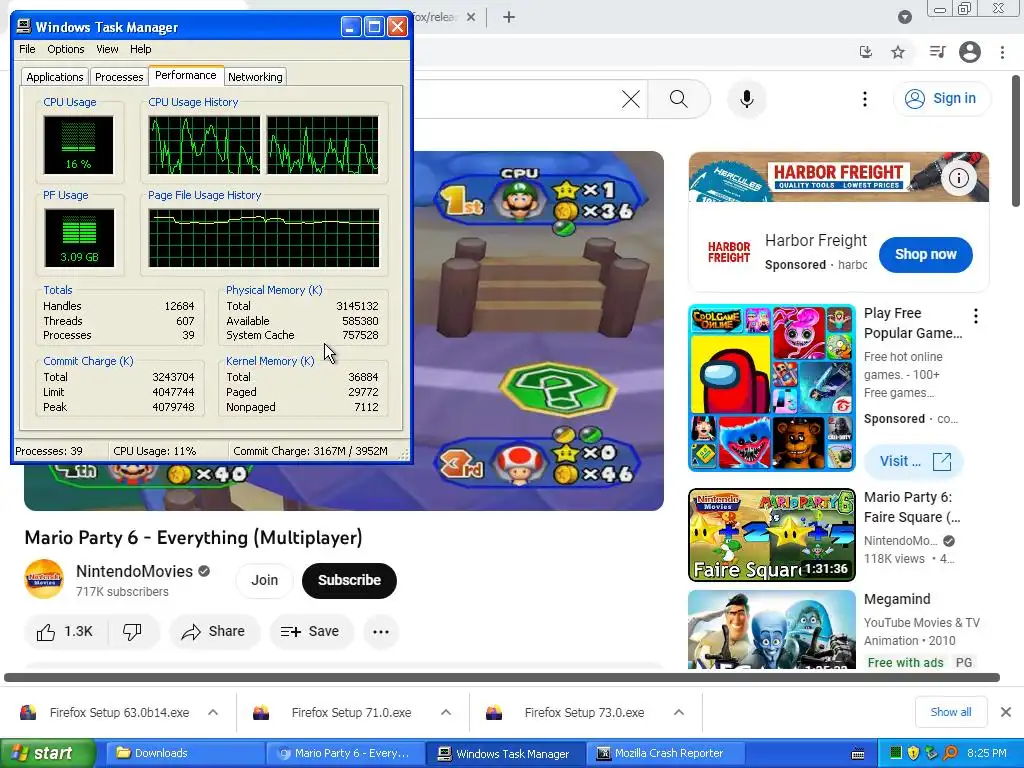The width and height of the screenshot is (1024, 768).
Task: Open the NintendoMovies channel avatar
Action: [x=44, y=579]
